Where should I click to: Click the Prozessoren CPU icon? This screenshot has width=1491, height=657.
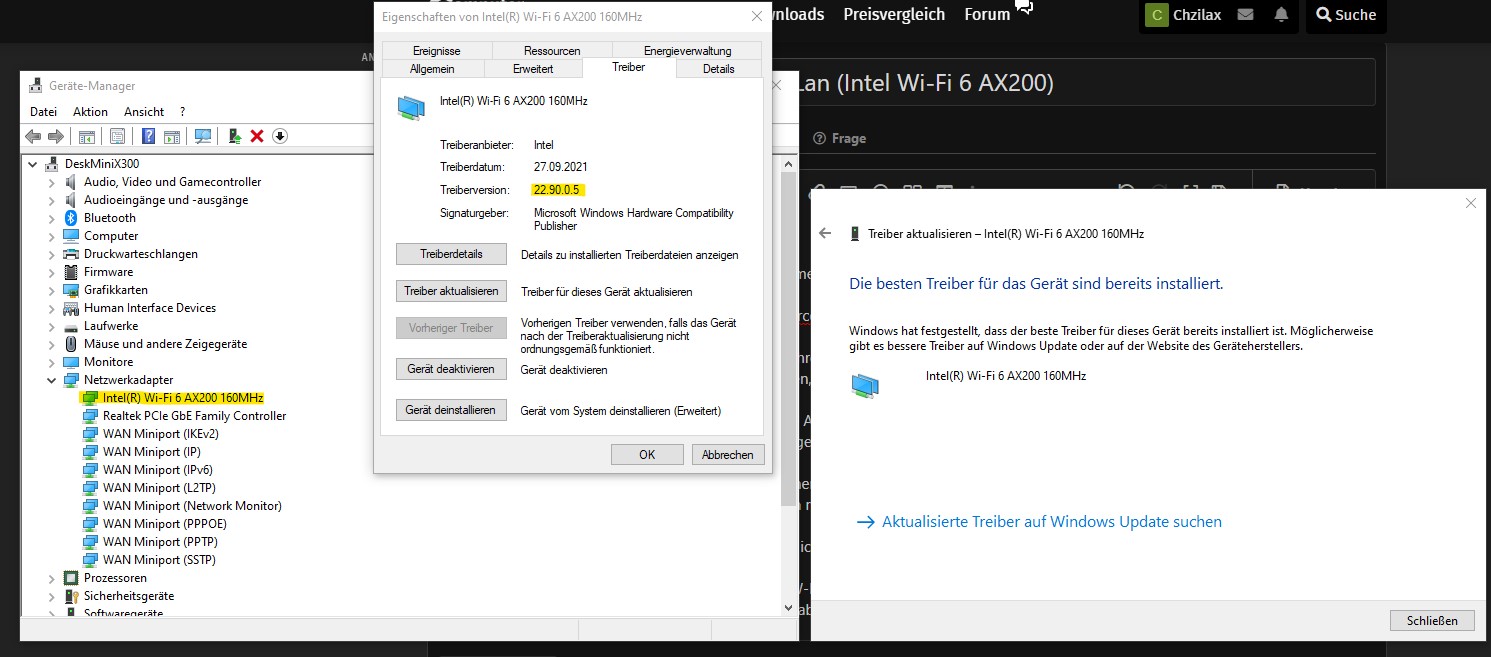(71, 578)
